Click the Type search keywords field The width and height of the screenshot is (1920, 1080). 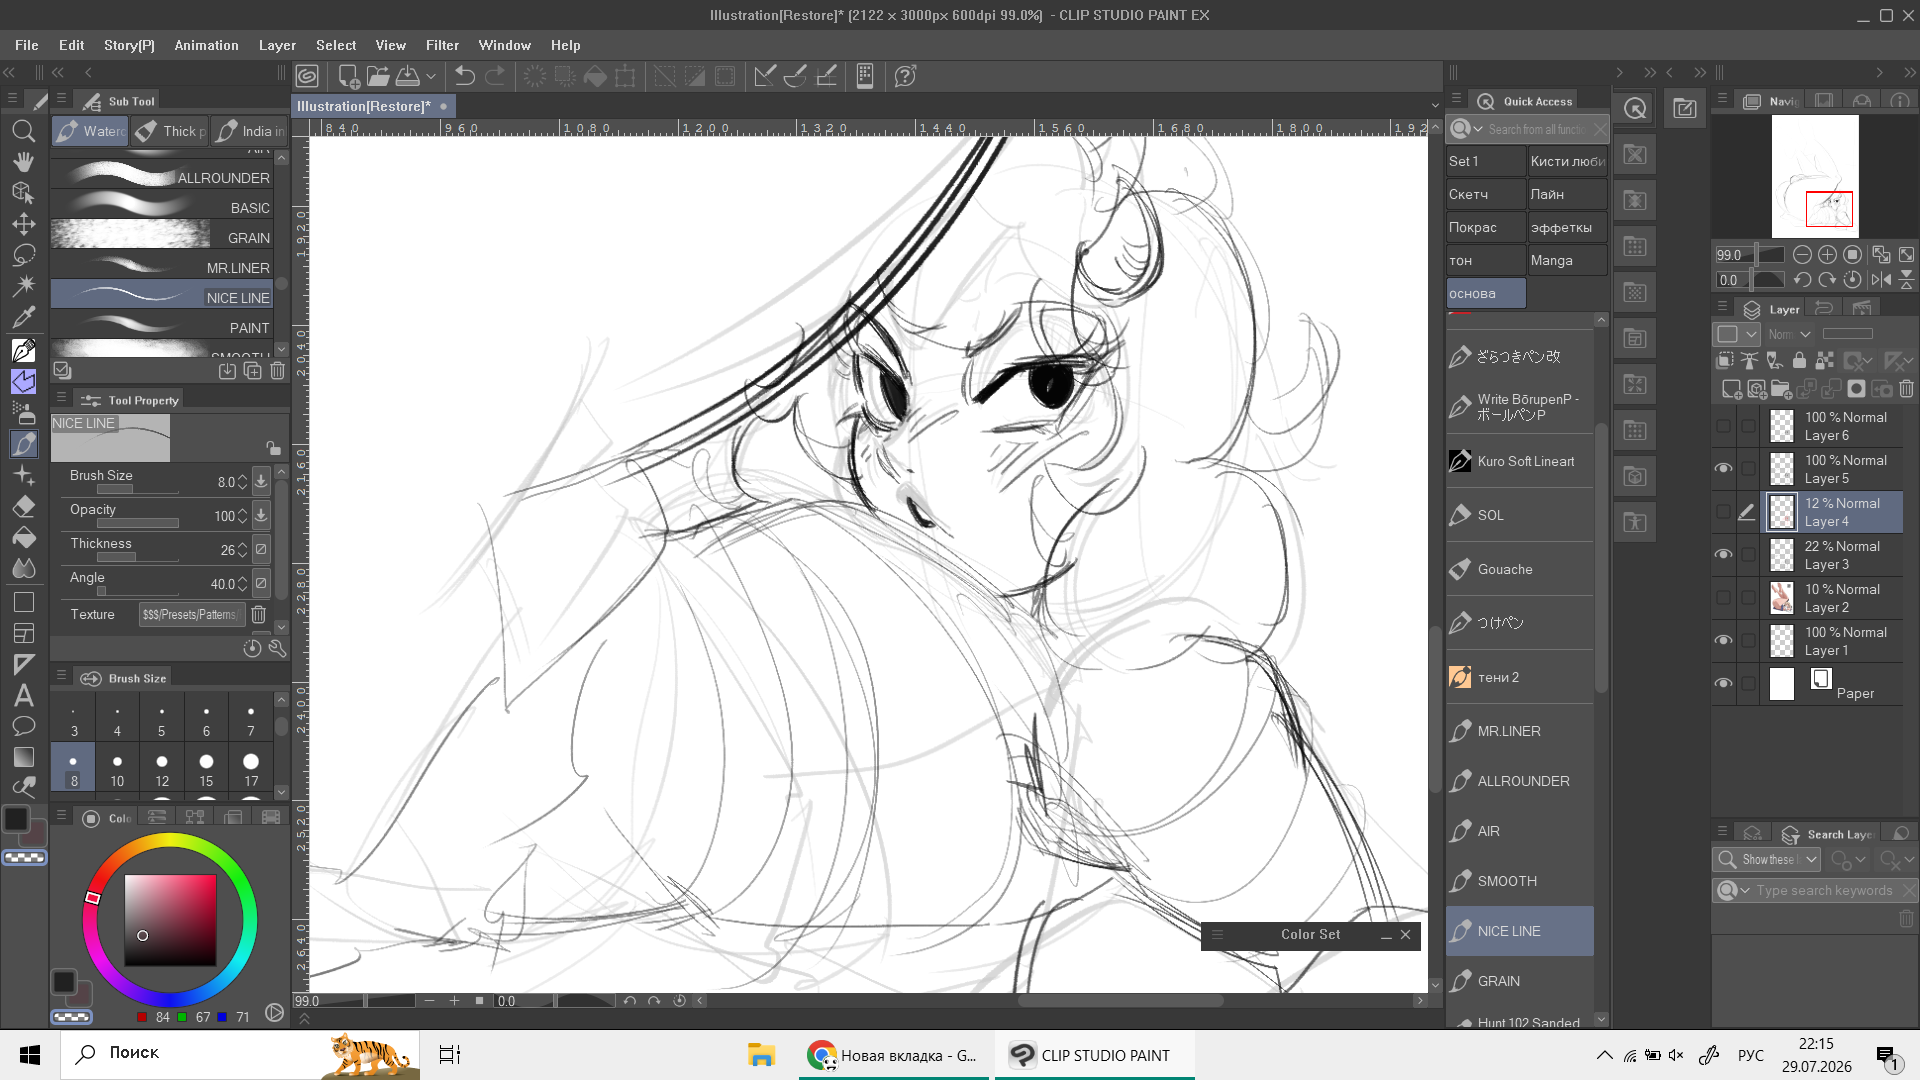point(1825,890)
